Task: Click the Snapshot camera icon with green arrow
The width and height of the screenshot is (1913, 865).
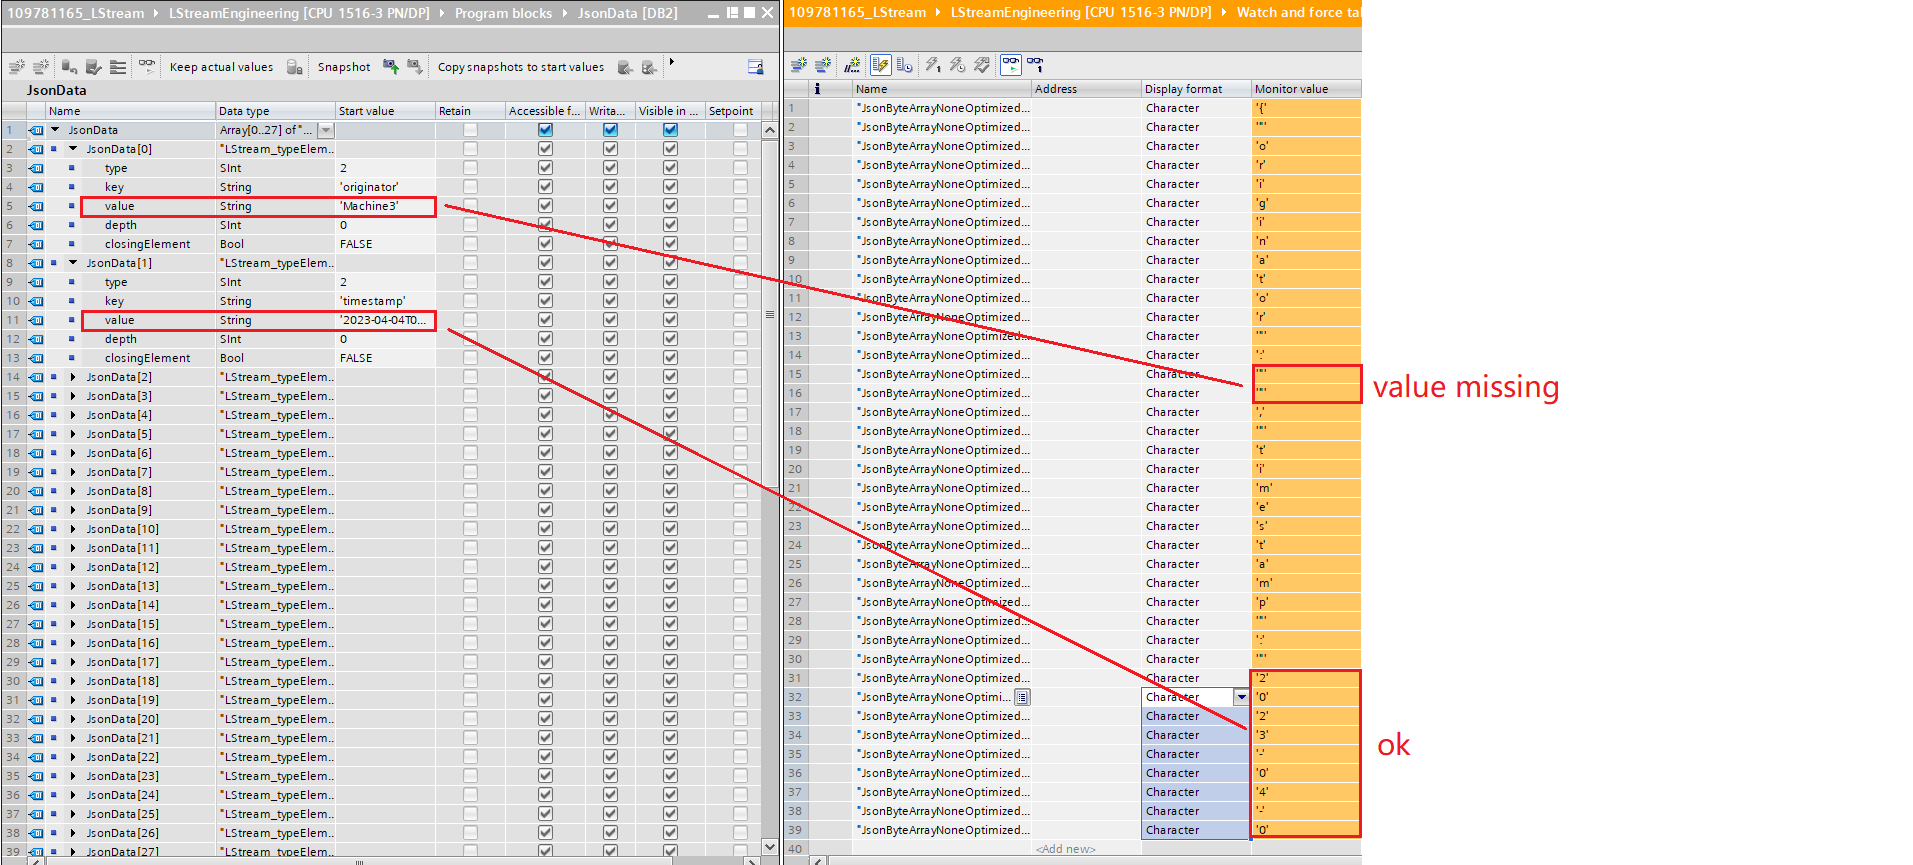Action: (391, 67)
